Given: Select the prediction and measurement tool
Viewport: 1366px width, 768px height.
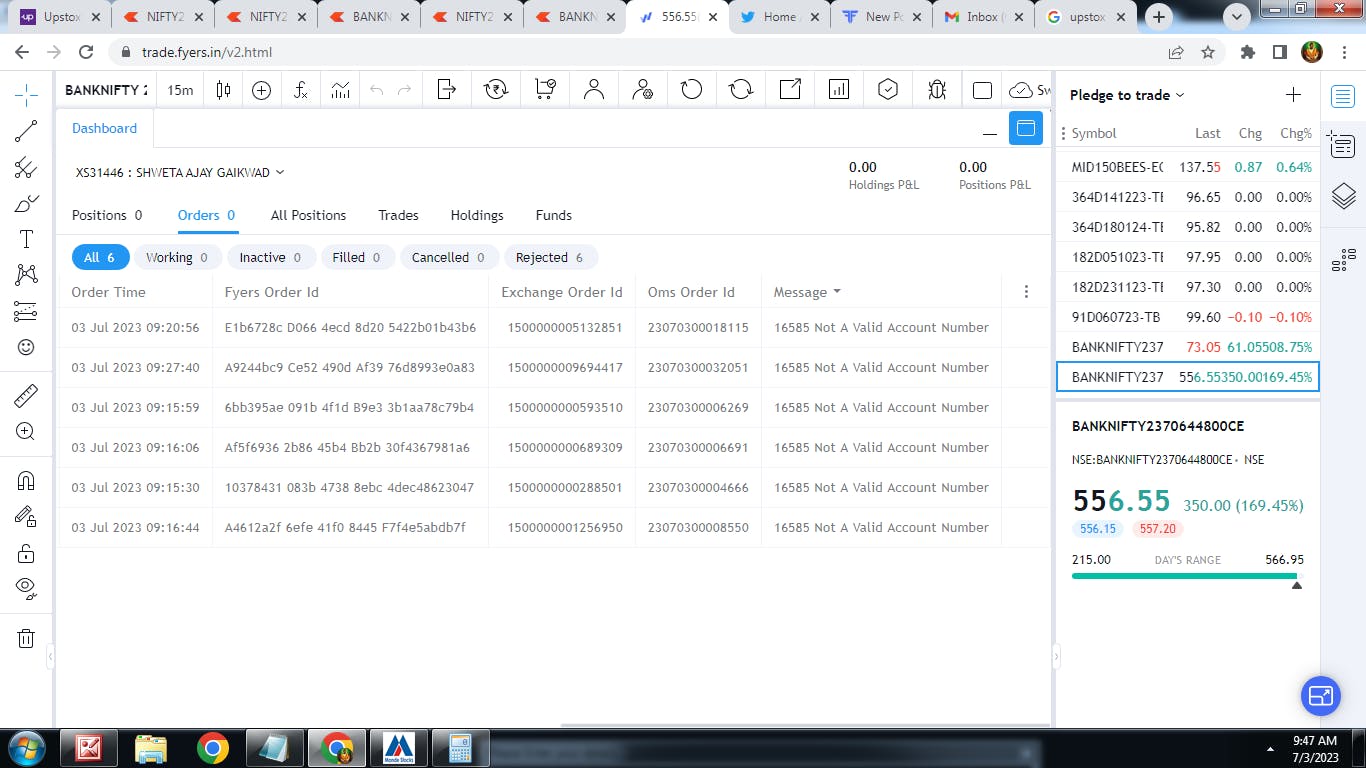Looking at the screenshot, I should (26, 311).
